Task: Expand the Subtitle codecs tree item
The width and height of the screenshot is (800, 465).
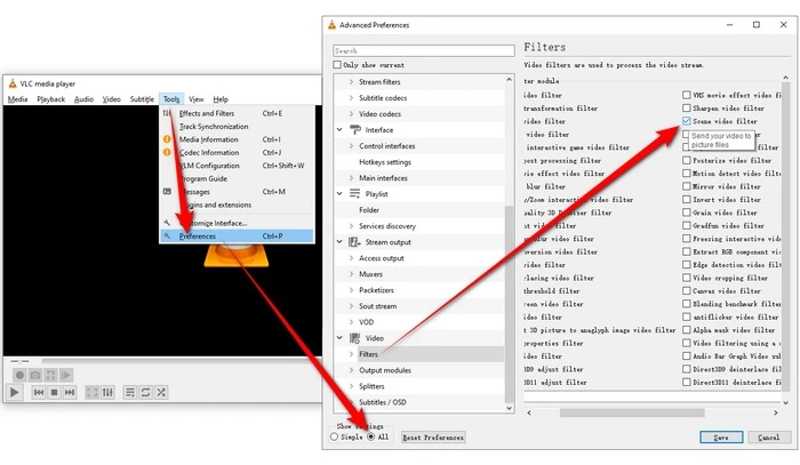Action: click(351, 98)
